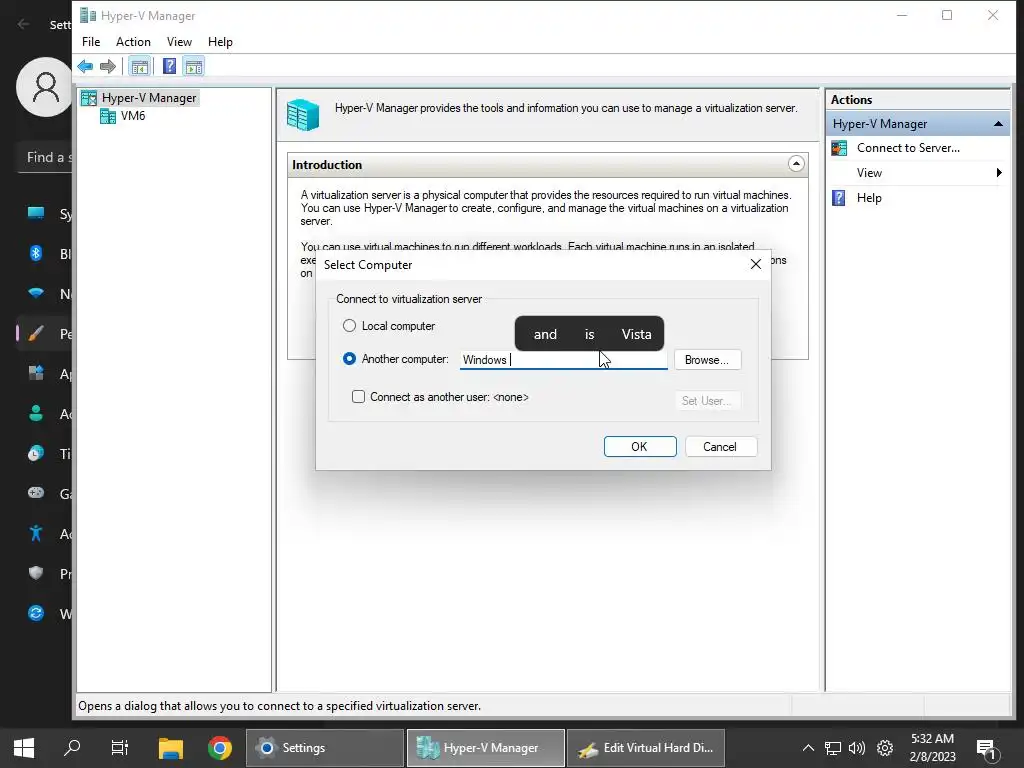The image size is (1024, 768).
Task: Open the View menu
Action: tap(179, 42)
